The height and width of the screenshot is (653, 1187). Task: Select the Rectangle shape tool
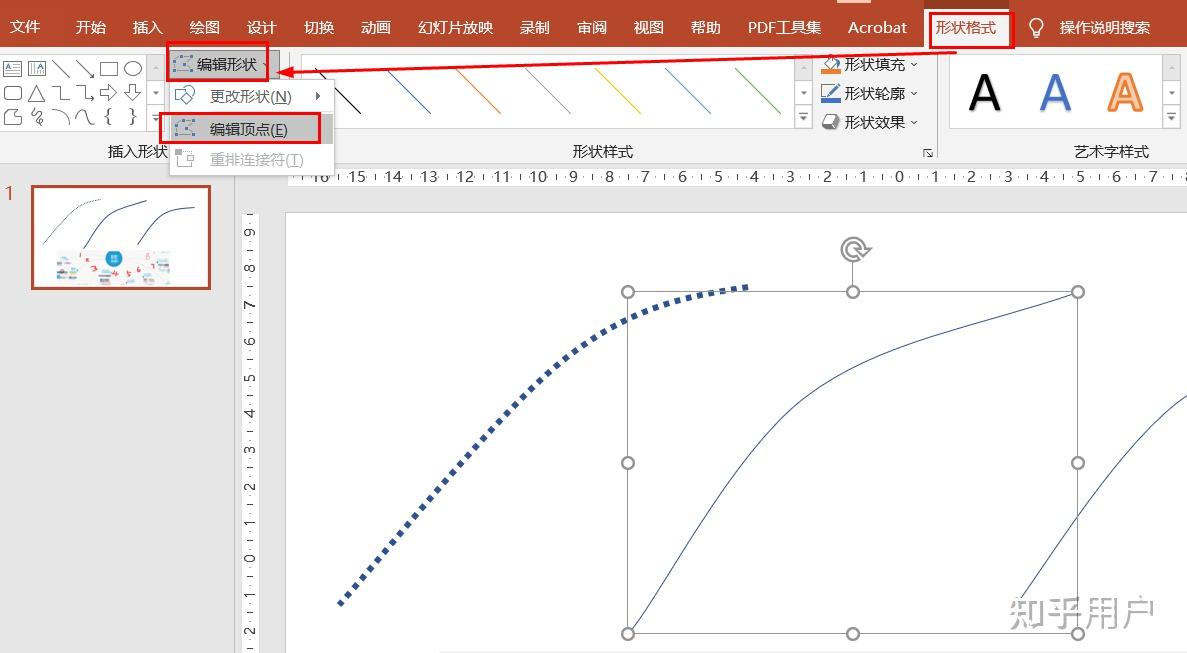tap(109, 69)
